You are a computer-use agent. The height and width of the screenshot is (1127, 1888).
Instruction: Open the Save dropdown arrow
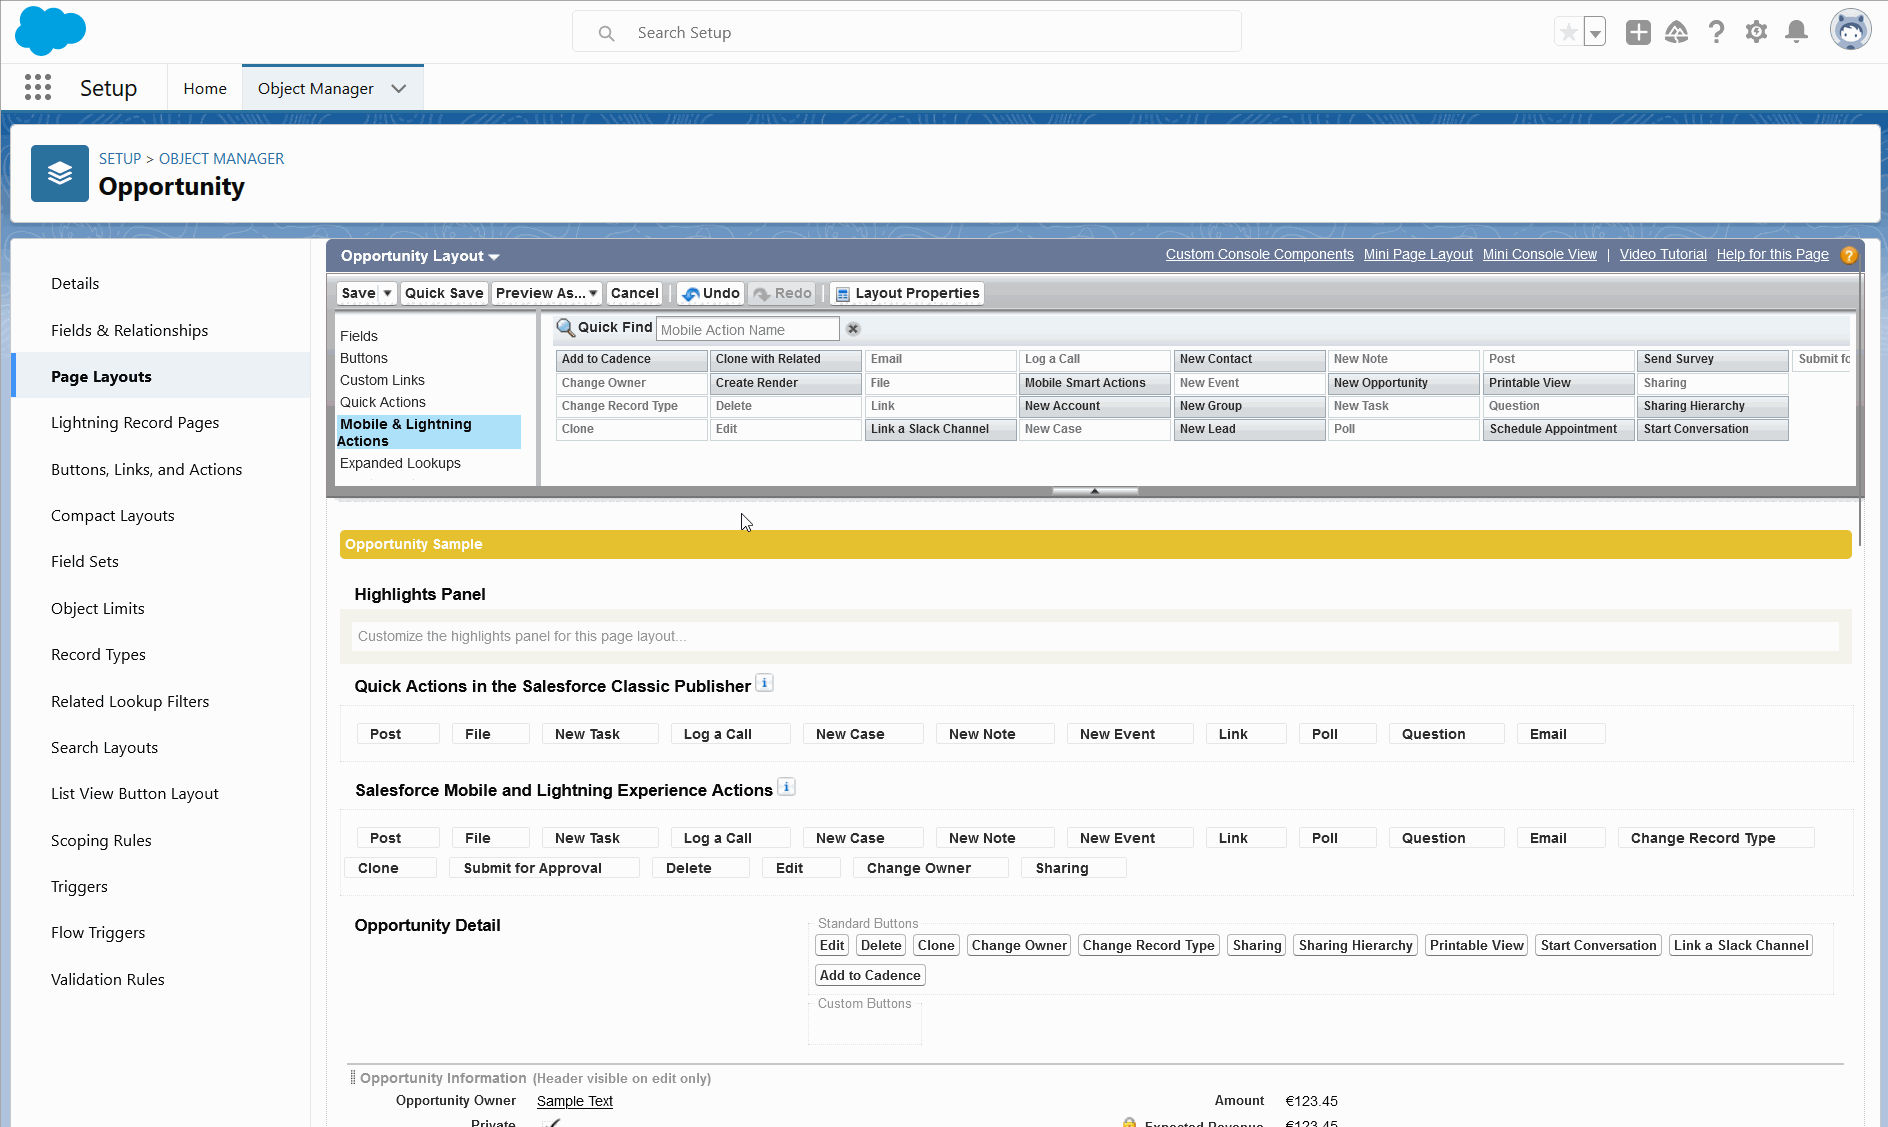point(388,293)
